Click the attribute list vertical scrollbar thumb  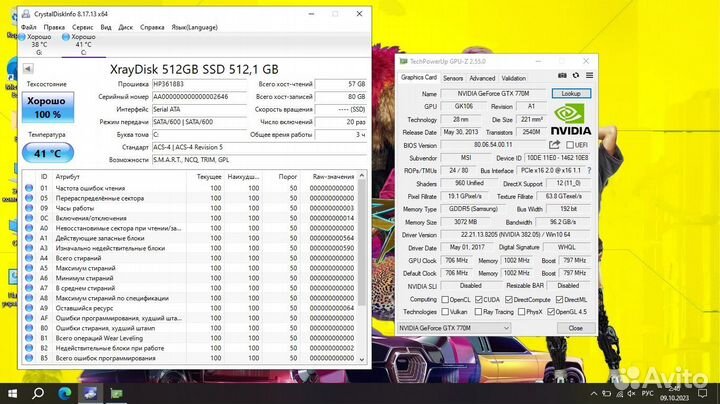coord(362,242)
